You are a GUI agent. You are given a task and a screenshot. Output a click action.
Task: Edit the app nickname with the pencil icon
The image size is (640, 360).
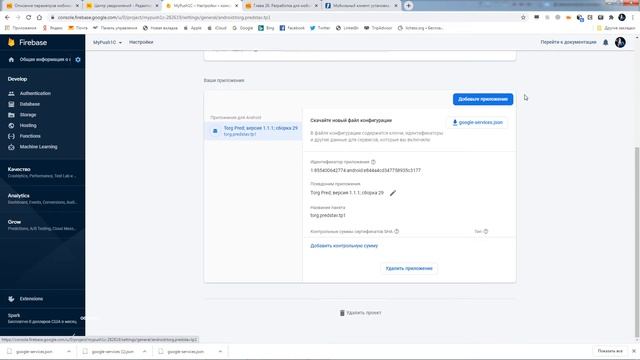tap(393, 193)
